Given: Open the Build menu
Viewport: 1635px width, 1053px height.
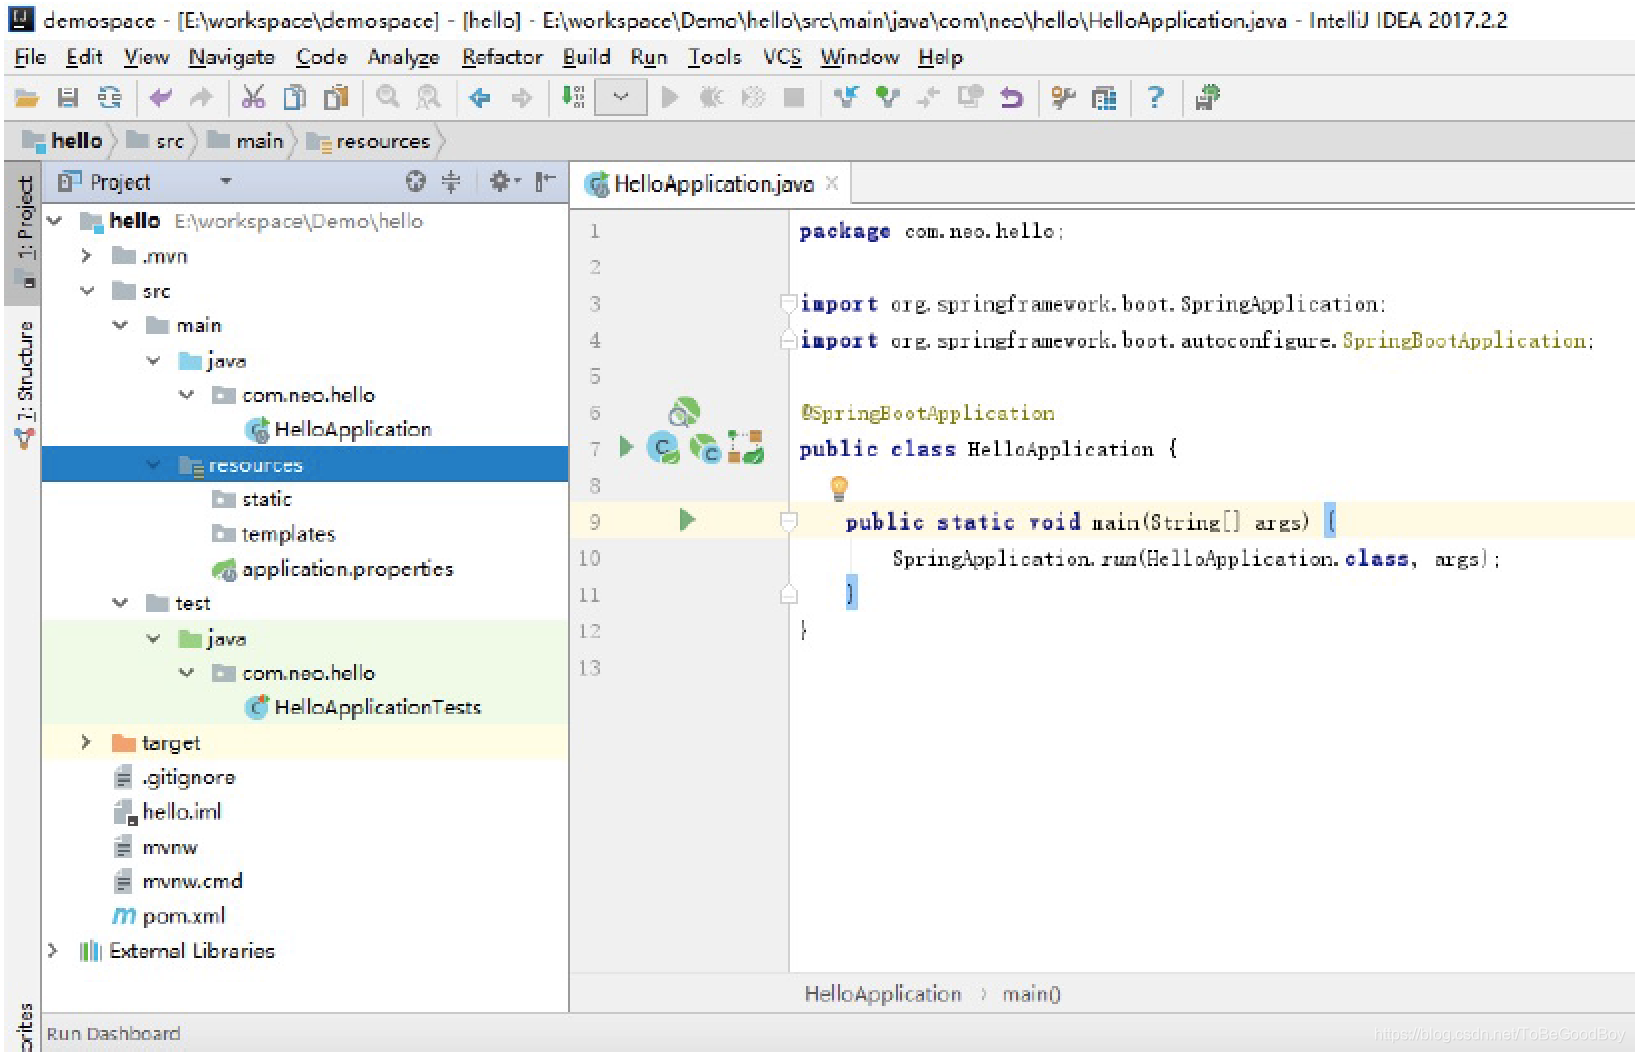Looking at the screenshot, I should tap(586, 57).
